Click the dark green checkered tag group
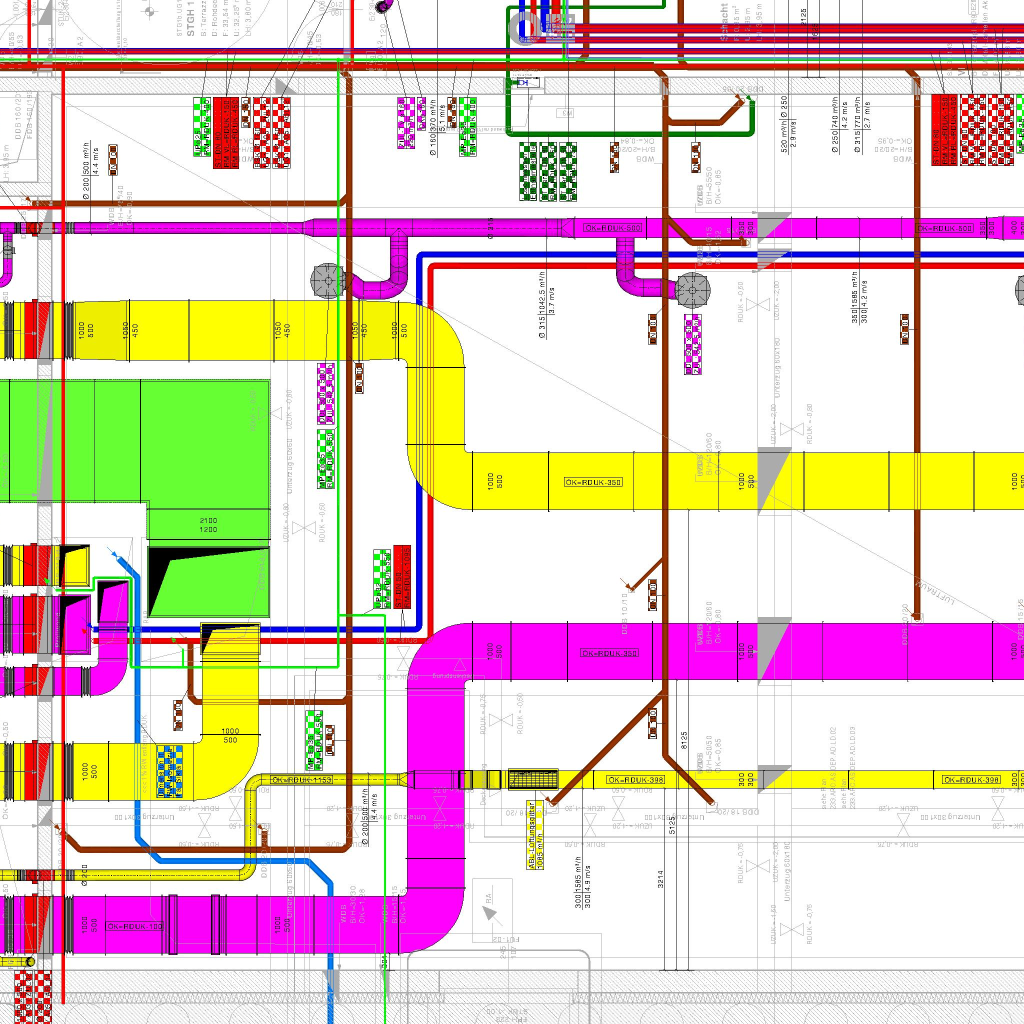1024x1024 pixels. pyautogui.click(x=548, y=171)
